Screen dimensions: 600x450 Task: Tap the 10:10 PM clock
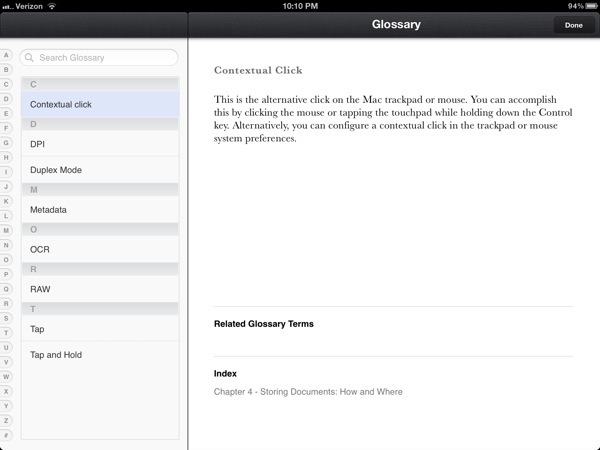[300, 6]
